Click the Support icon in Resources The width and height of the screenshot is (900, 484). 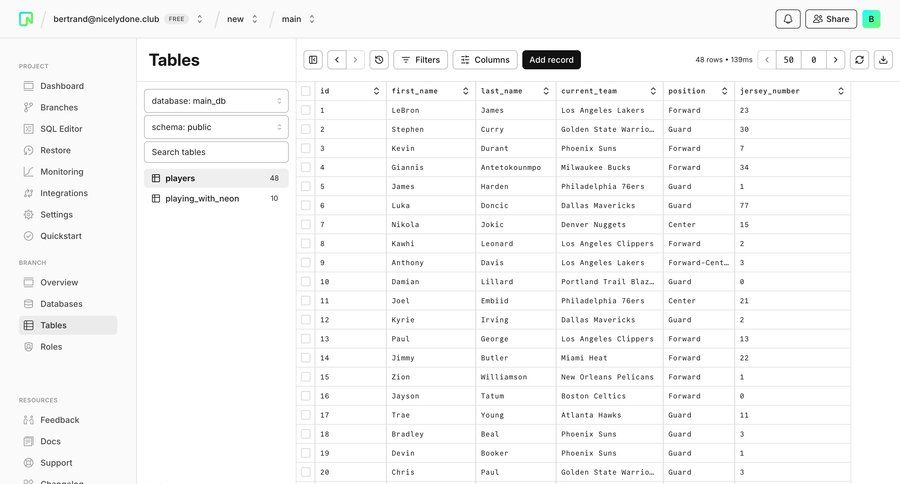click(x=29, y=463)
